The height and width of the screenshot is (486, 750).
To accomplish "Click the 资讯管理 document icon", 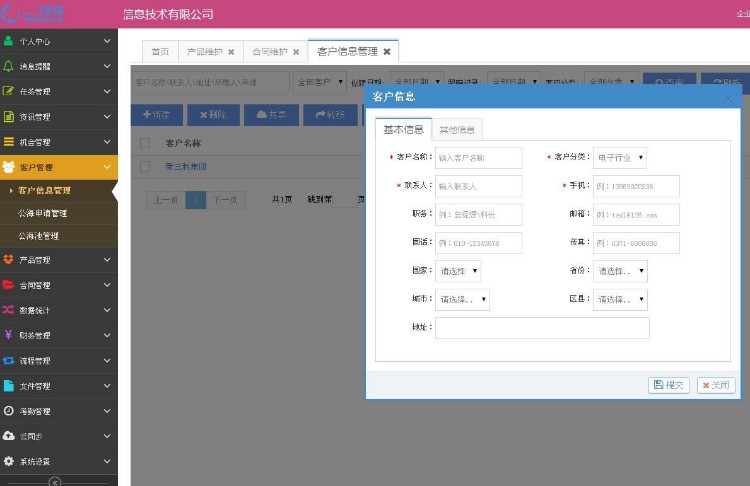I will pyautogui.click(x=9, y=116).
